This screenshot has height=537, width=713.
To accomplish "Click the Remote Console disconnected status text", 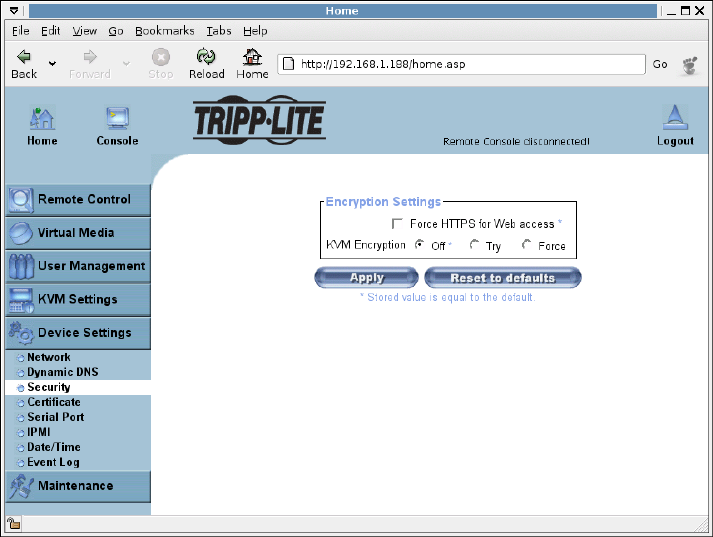I will [x=516, y=142].
